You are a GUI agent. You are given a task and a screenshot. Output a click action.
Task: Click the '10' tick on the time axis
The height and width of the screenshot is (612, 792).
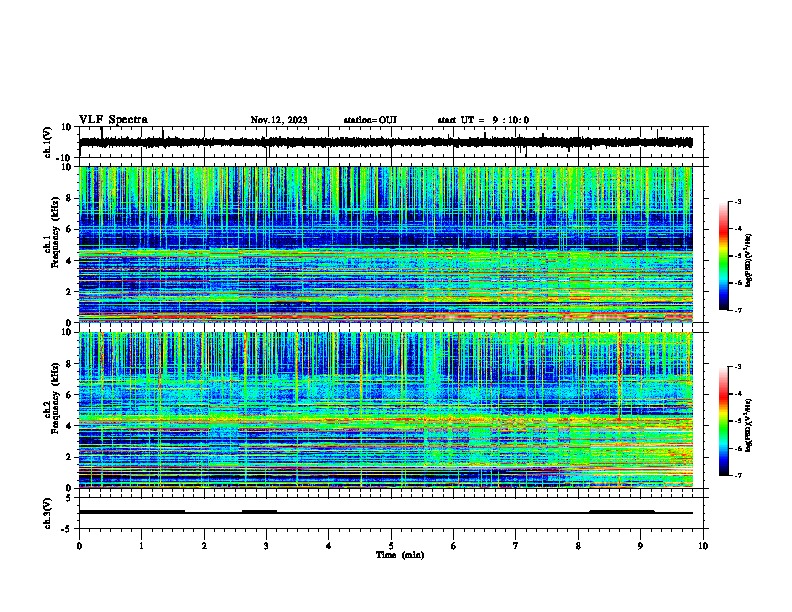[x=703, y=546]
